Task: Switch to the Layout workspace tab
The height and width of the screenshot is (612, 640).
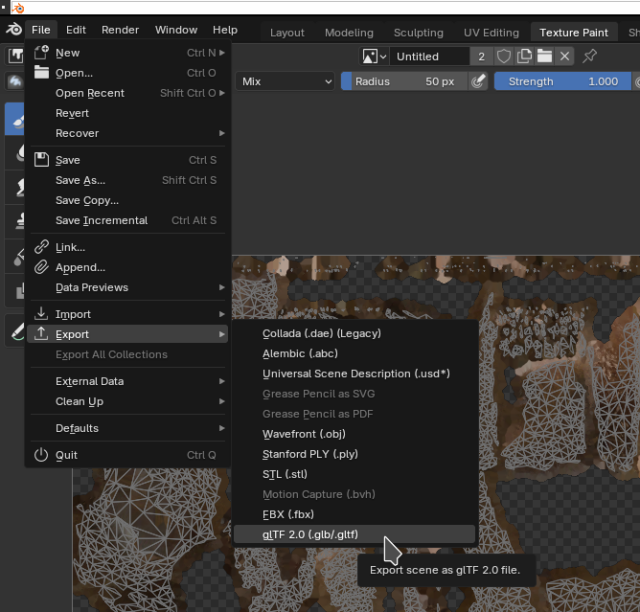Action: click(287, 33)
